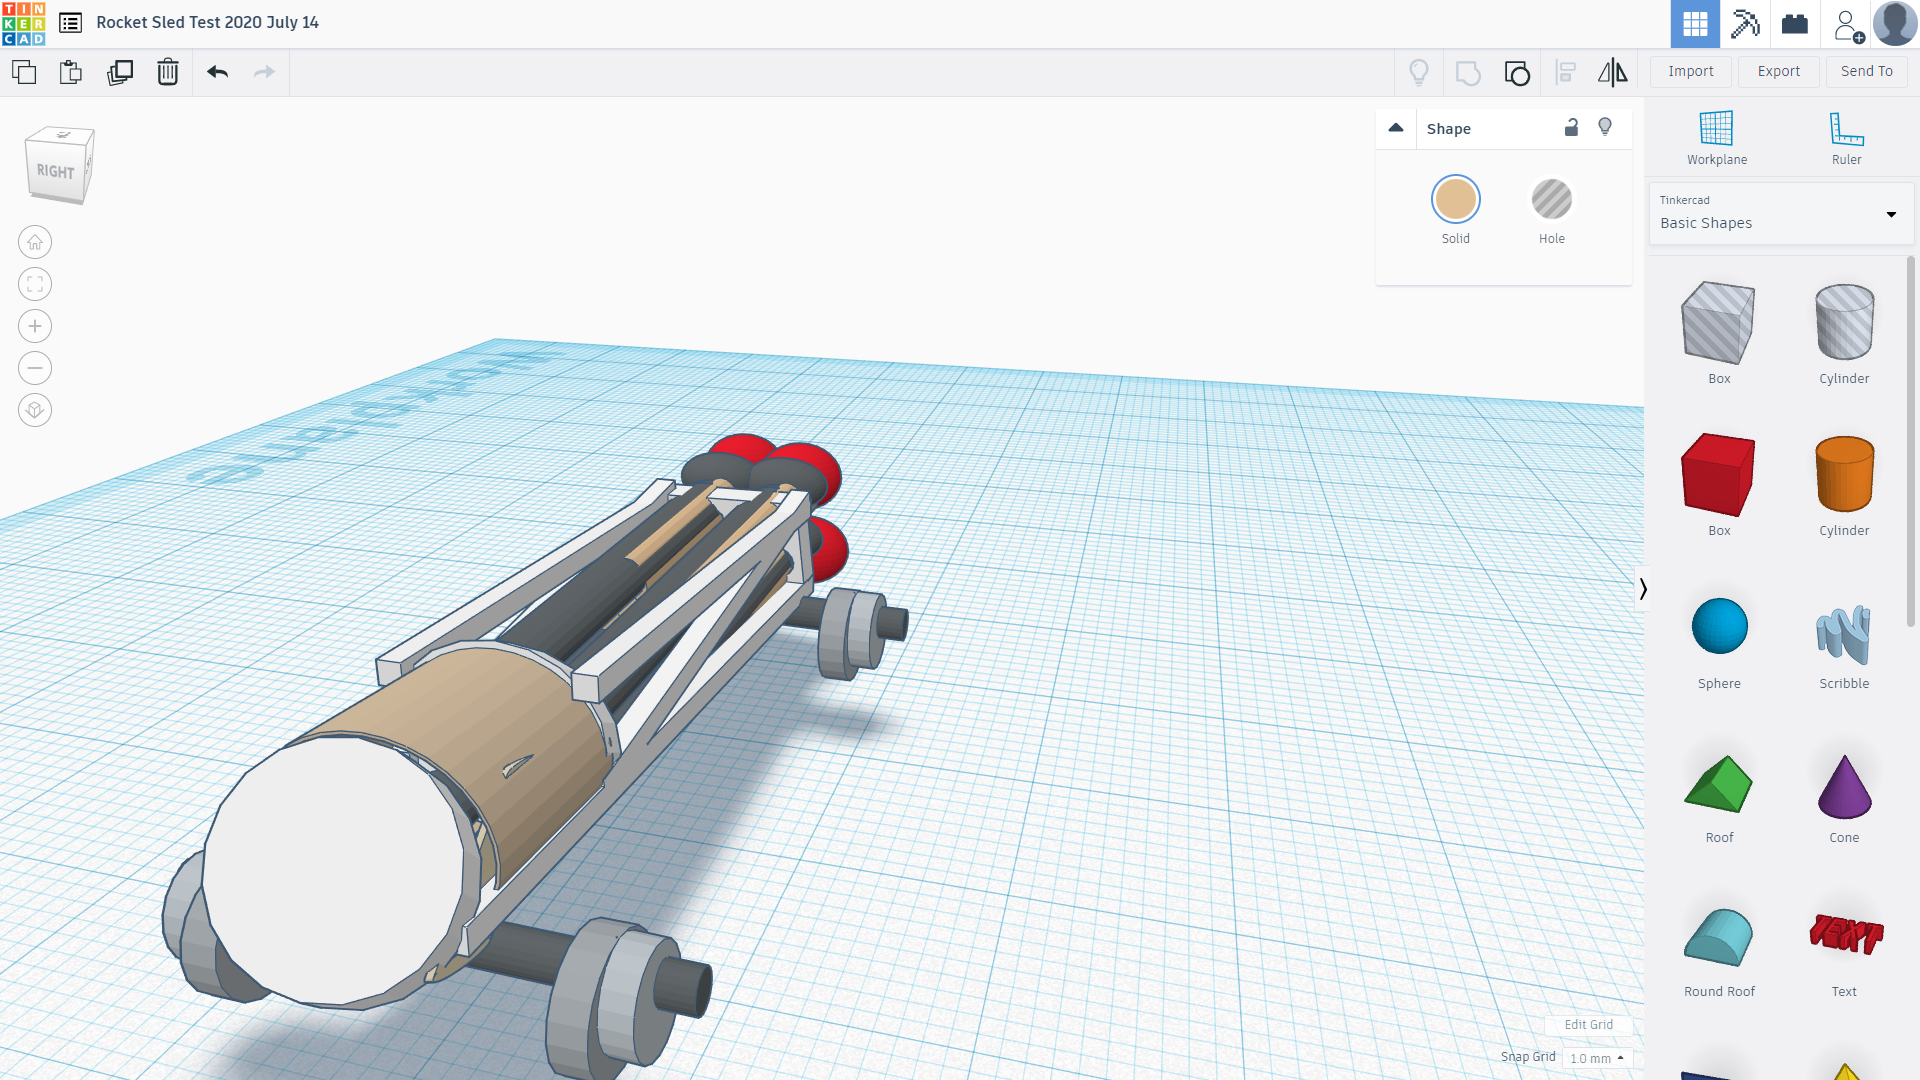Collapse the Shape inspector panel
The image size is (1920, 1080).
coord(1396,128)
